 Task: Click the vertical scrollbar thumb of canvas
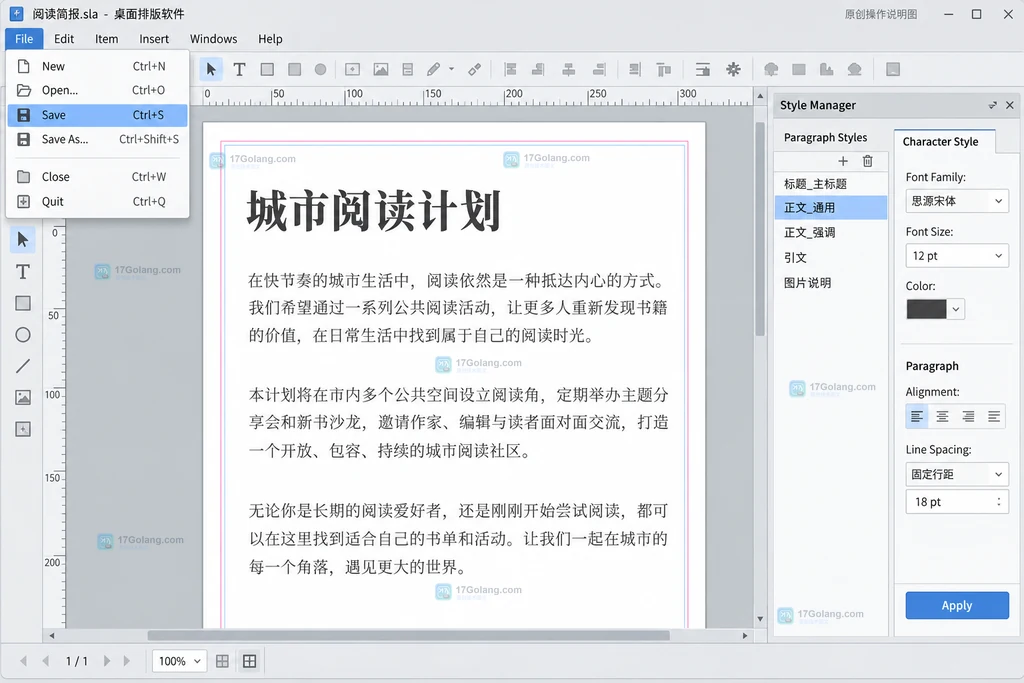tap(760, 229)
